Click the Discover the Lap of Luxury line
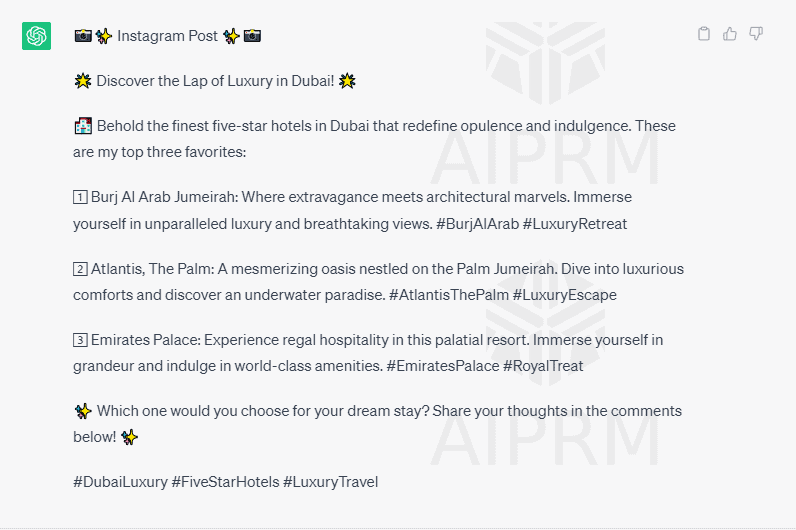Screen dimensions: 796x530 click(x=215, y=81)
